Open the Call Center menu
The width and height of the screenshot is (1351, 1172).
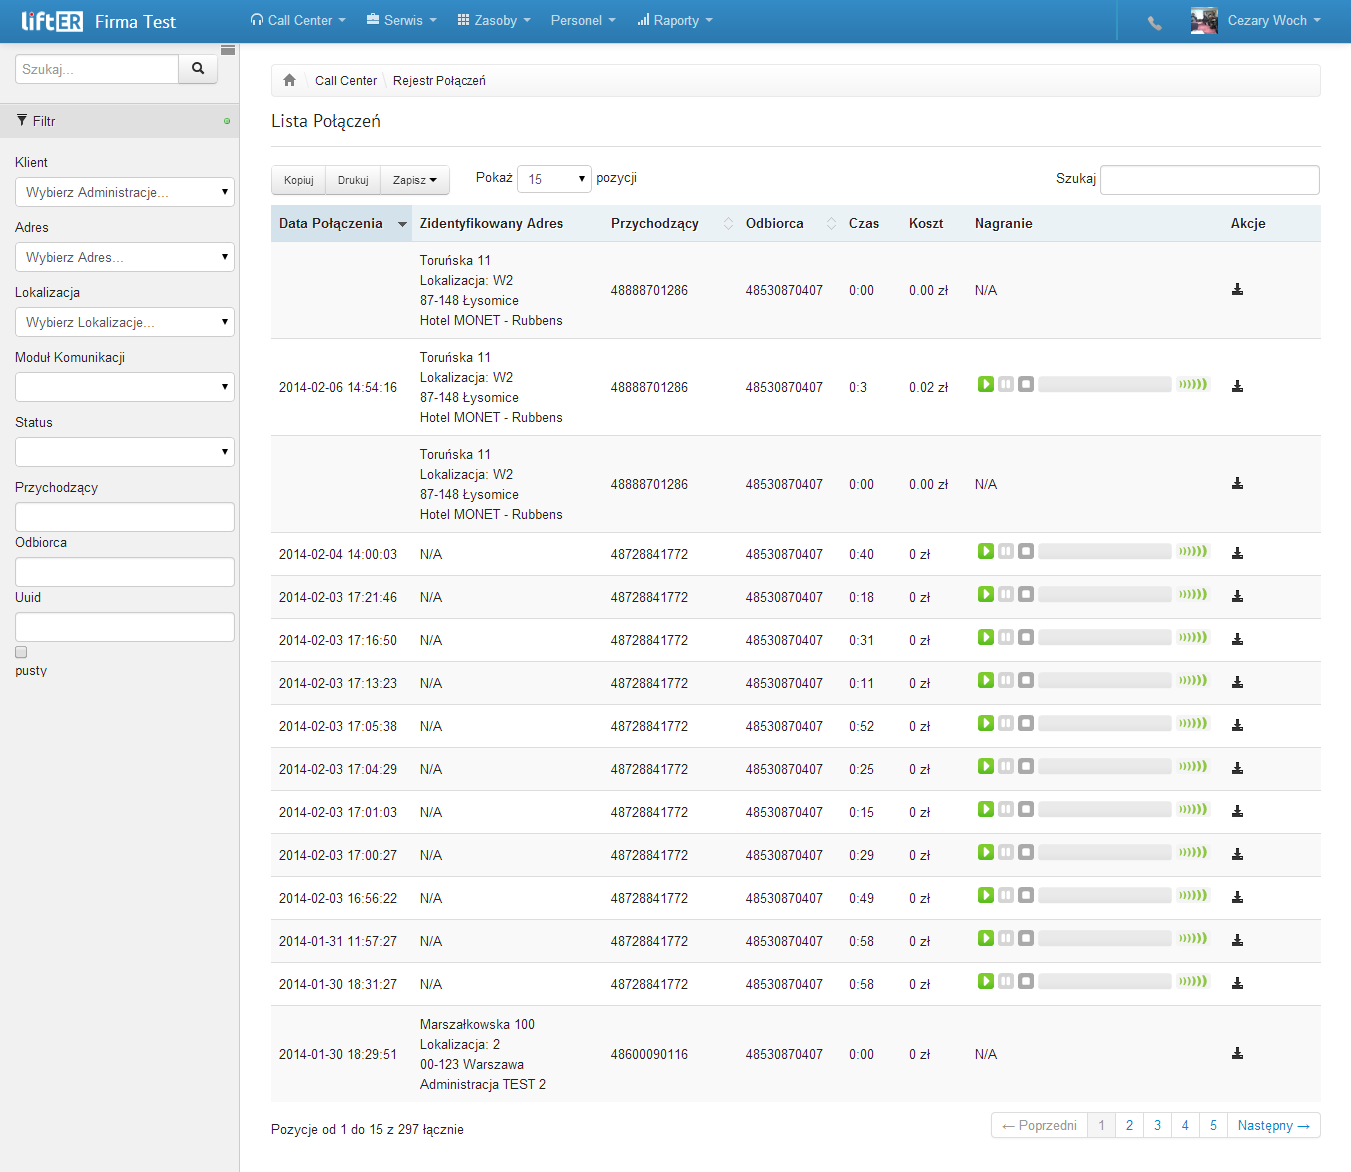[298, 20]
